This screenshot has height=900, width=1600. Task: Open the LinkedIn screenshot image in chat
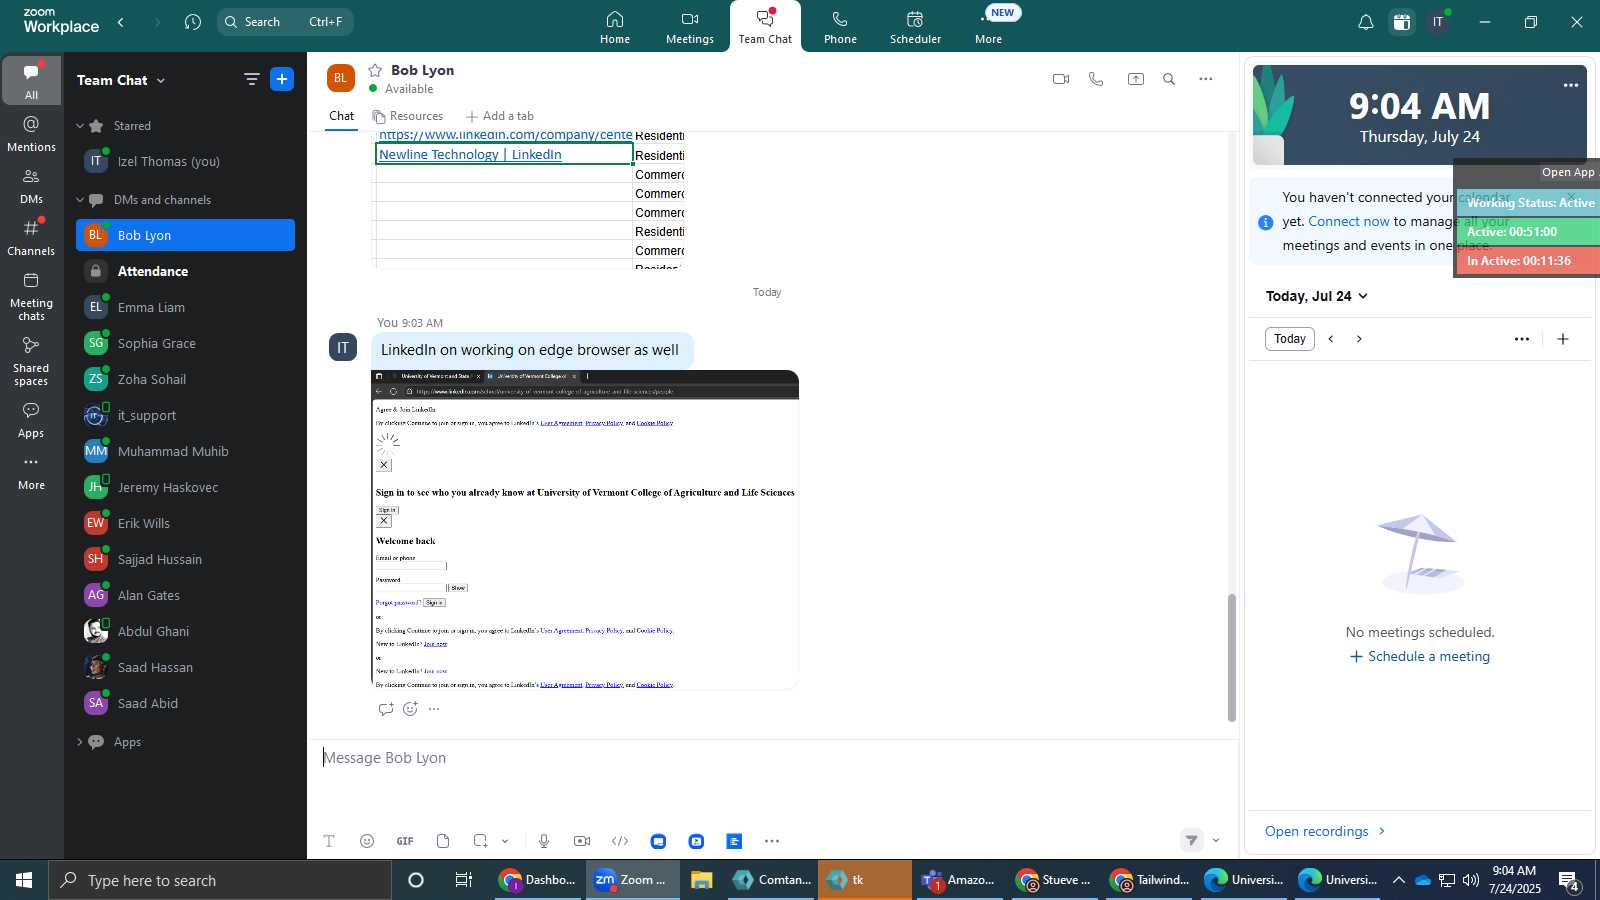[x=585, y=530]
